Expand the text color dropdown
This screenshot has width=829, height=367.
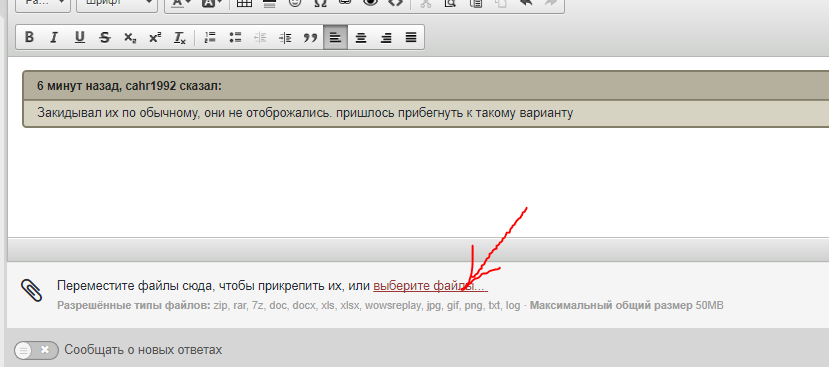(x=181, y=3)
